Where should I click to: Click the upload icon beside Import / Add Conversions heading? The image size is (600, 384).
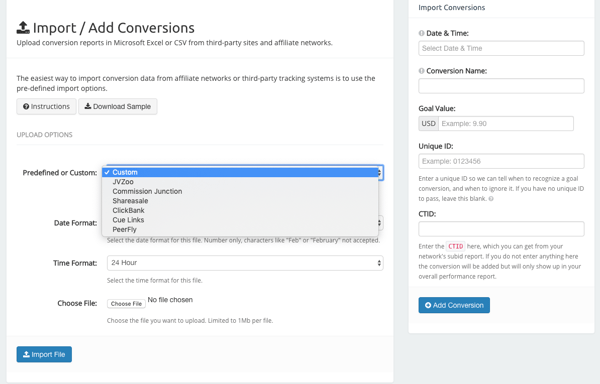pos(23,28)
